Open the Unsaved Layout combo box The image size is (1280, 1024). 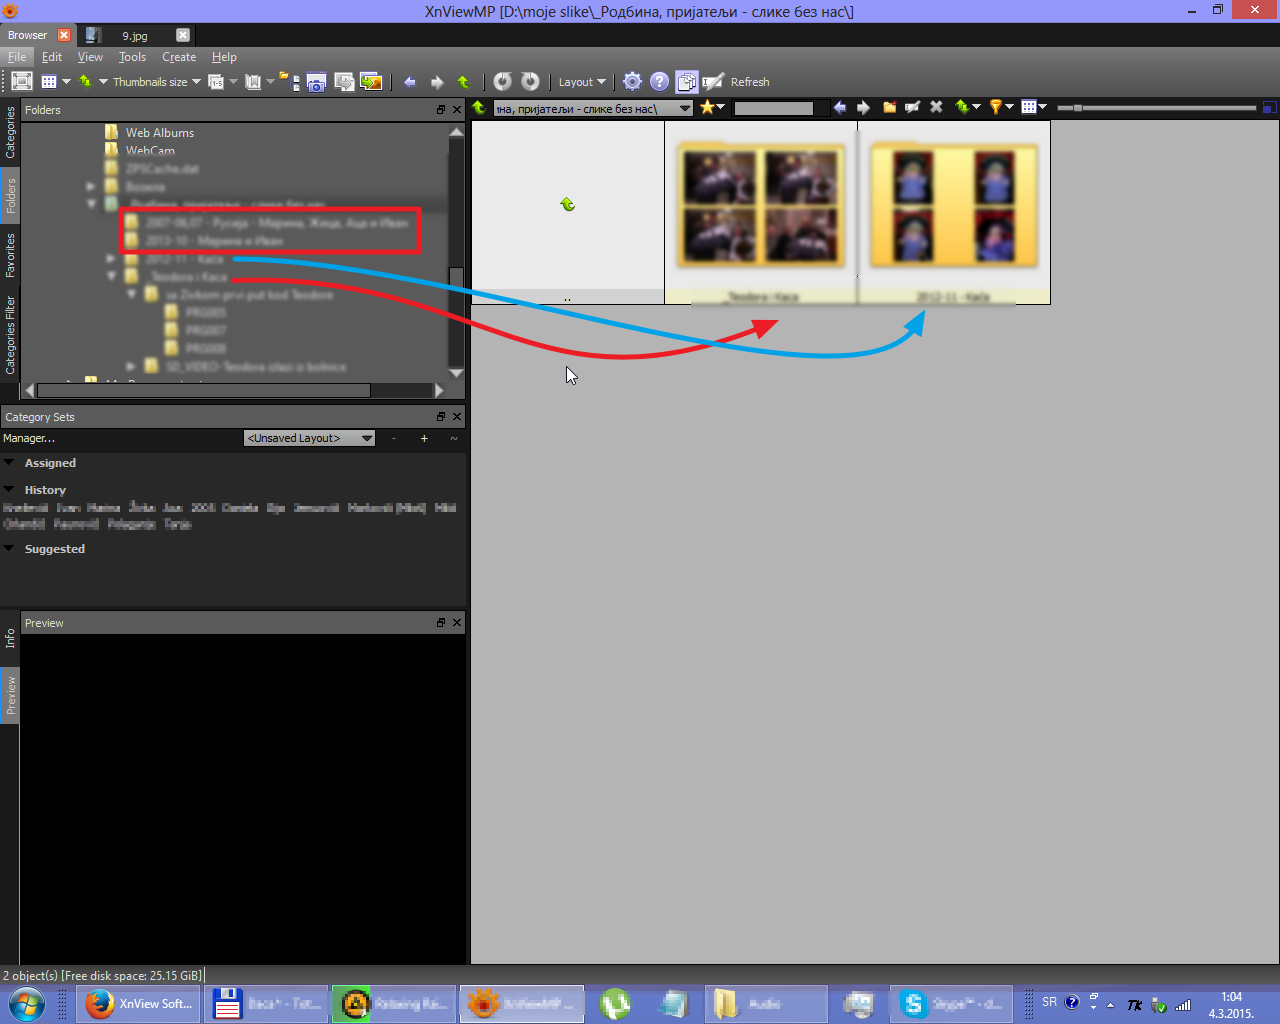309,438
